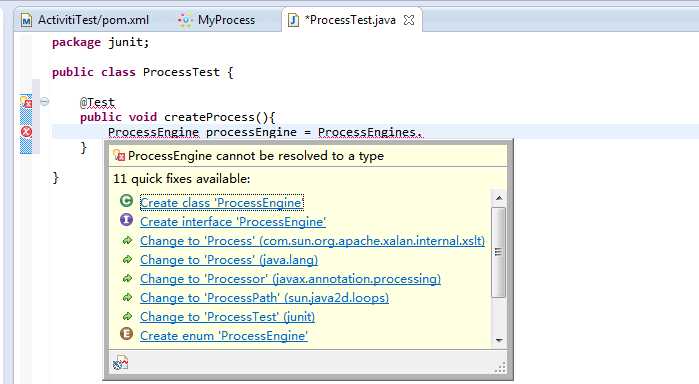This screenshot has height=384, width=699.
Task: Change to 'Process' (java.lang)
Action: (x=229, y=260)
